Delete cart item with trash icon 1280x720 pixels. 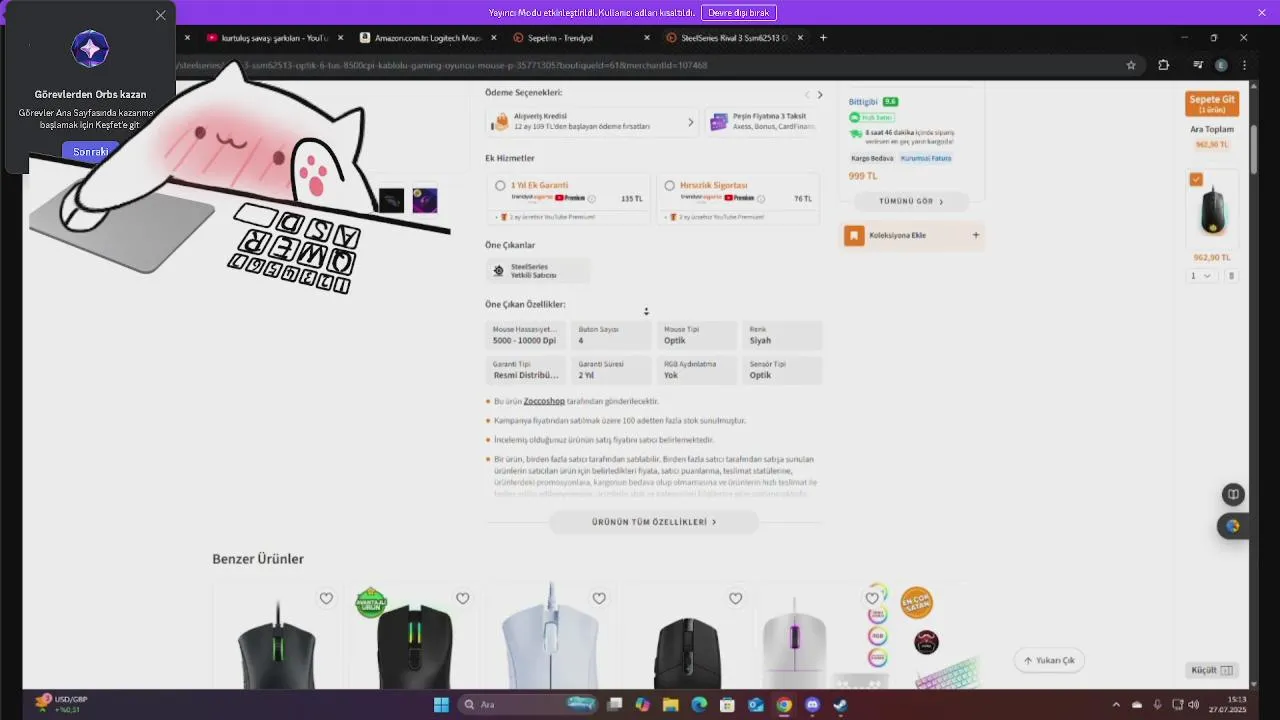[x=1231, y=275]
